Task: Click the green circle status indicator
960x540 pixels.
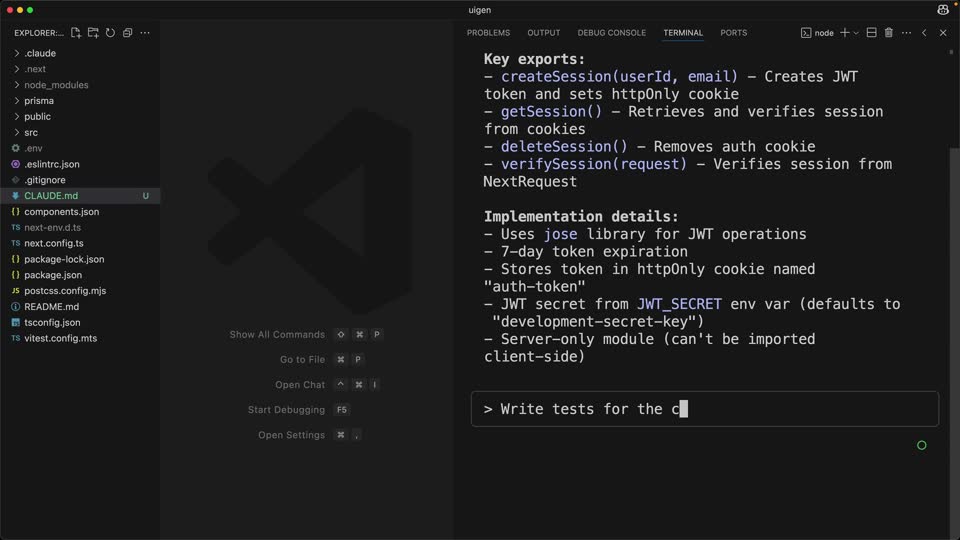Action: 921,446
